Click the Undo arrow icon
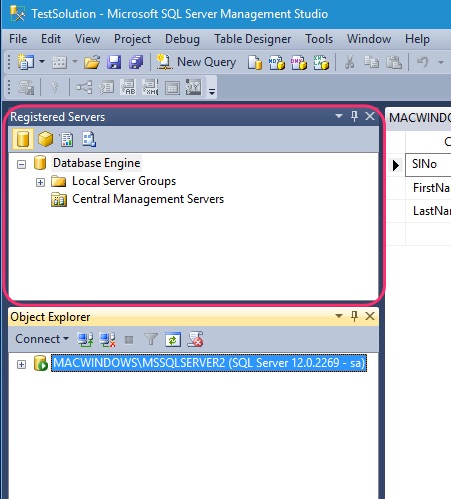The height and width of the screenshot is (499, 451). click(x=422, y=62)
